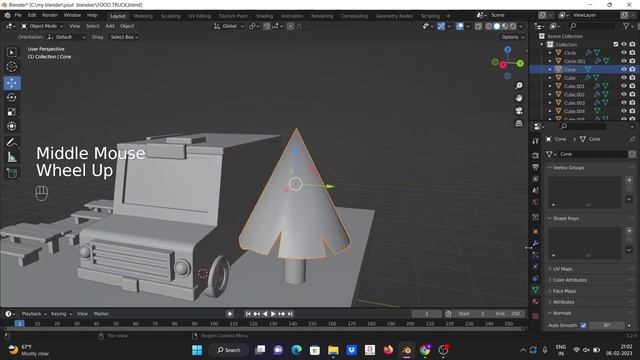640x360 pixels.
Task: Select the Measure tool
Action: click(11, 157)
